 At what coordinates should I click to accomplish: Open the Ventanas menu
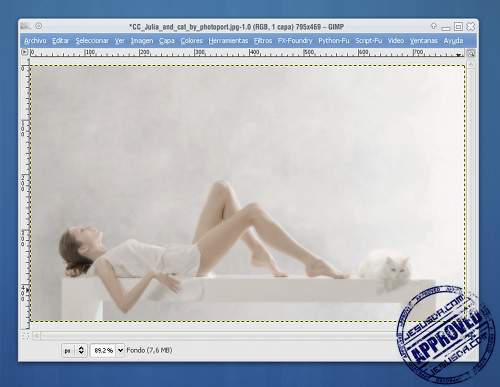click(424, 41)
